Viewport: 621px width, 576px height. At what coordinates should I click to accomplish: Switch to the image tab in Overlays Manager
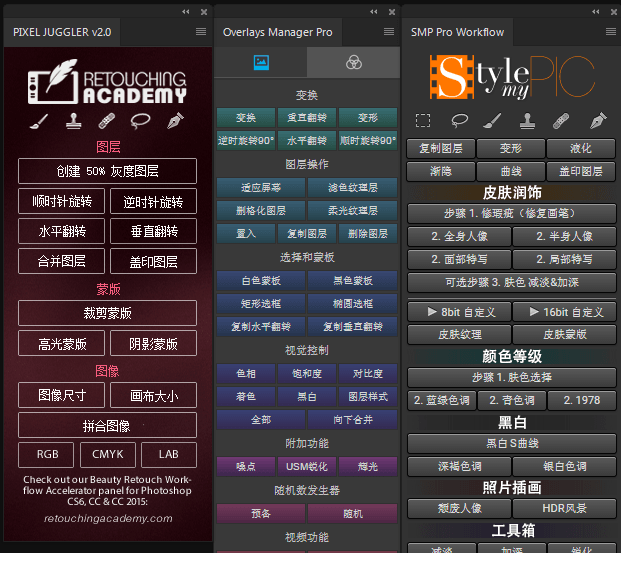tap(261, 62)
